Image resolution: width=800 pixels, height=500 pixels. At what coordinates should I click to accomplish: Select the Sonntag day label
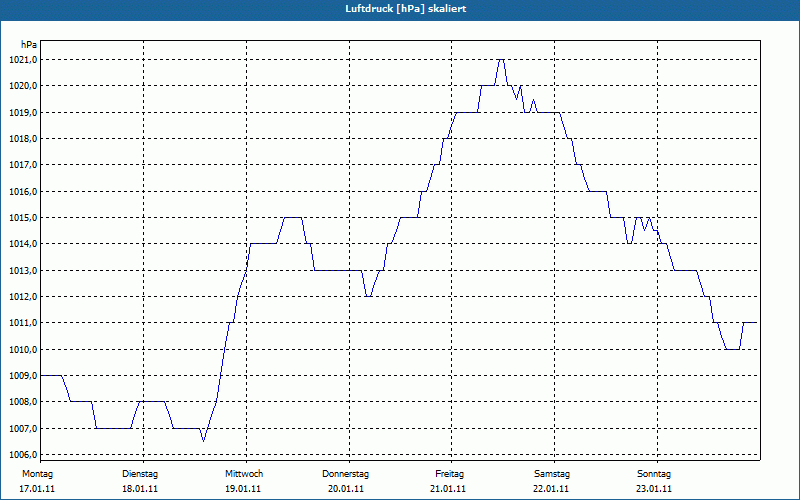[x=654, y=474]
